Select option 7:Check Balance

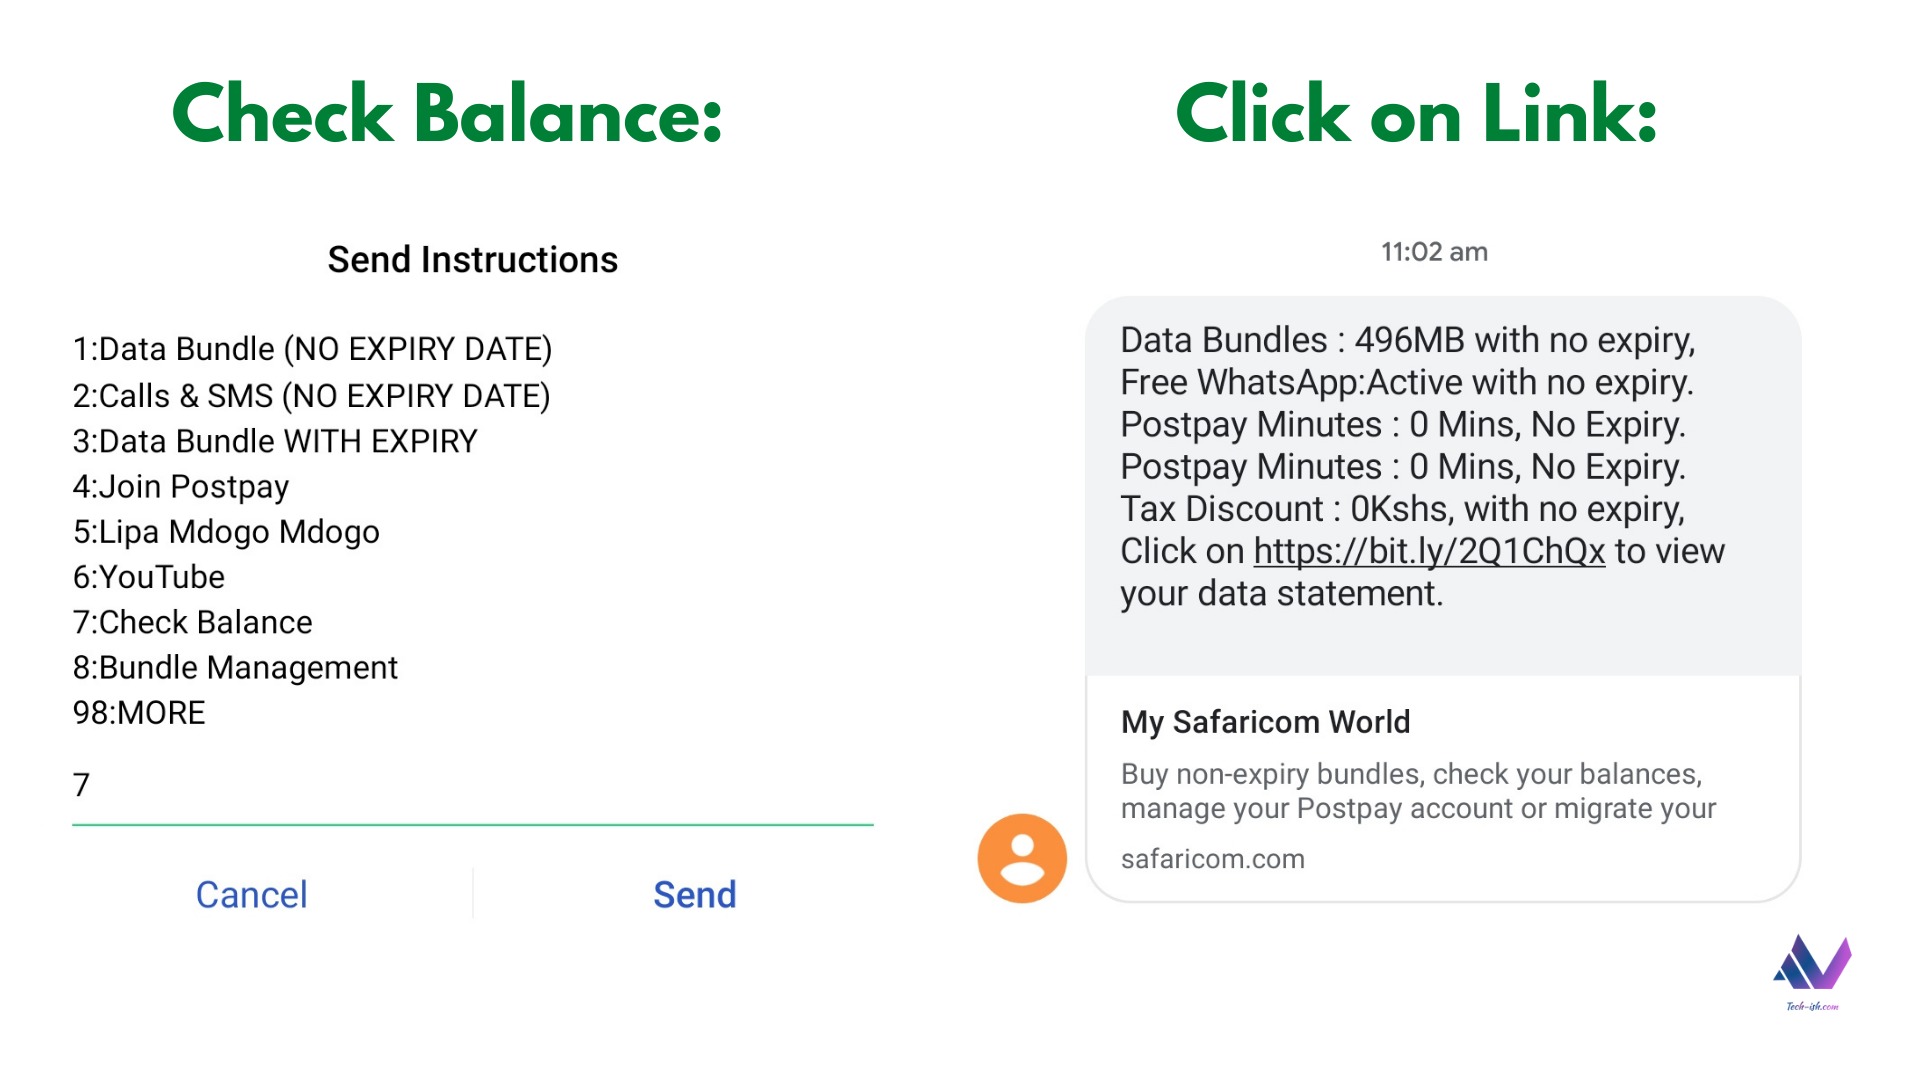(192, 622)
